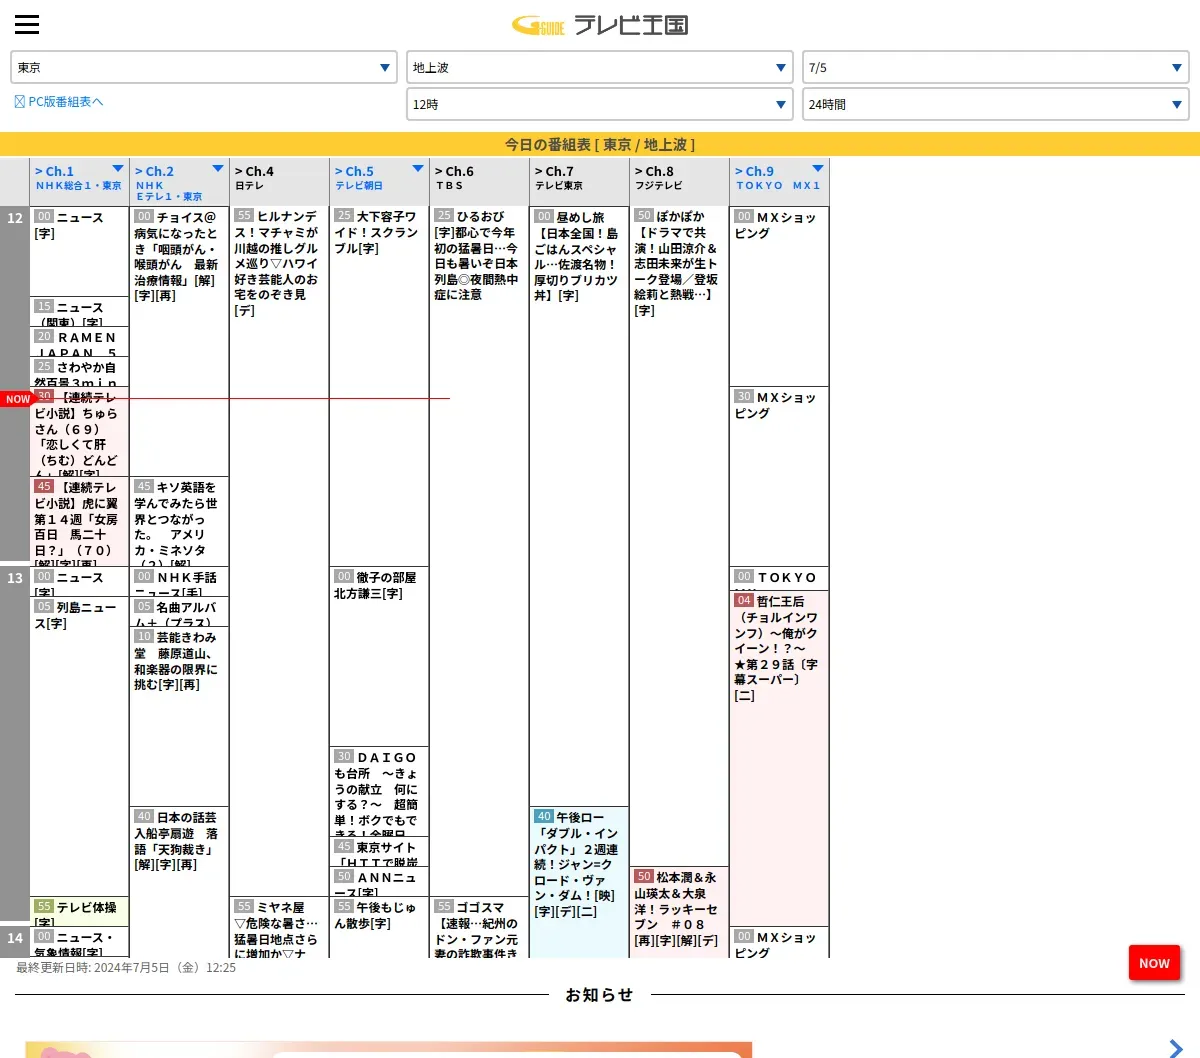Open the 東京 region dropdown

[x=204, y=67]
